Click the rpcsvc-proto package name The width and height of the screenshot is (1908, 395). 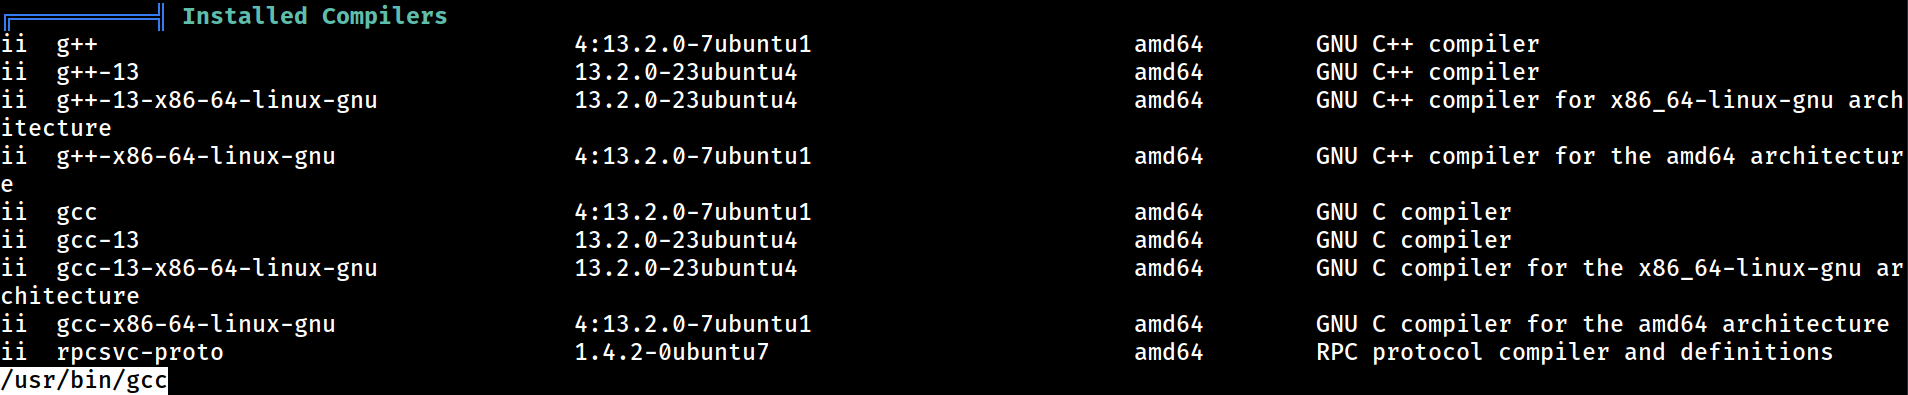140,353
